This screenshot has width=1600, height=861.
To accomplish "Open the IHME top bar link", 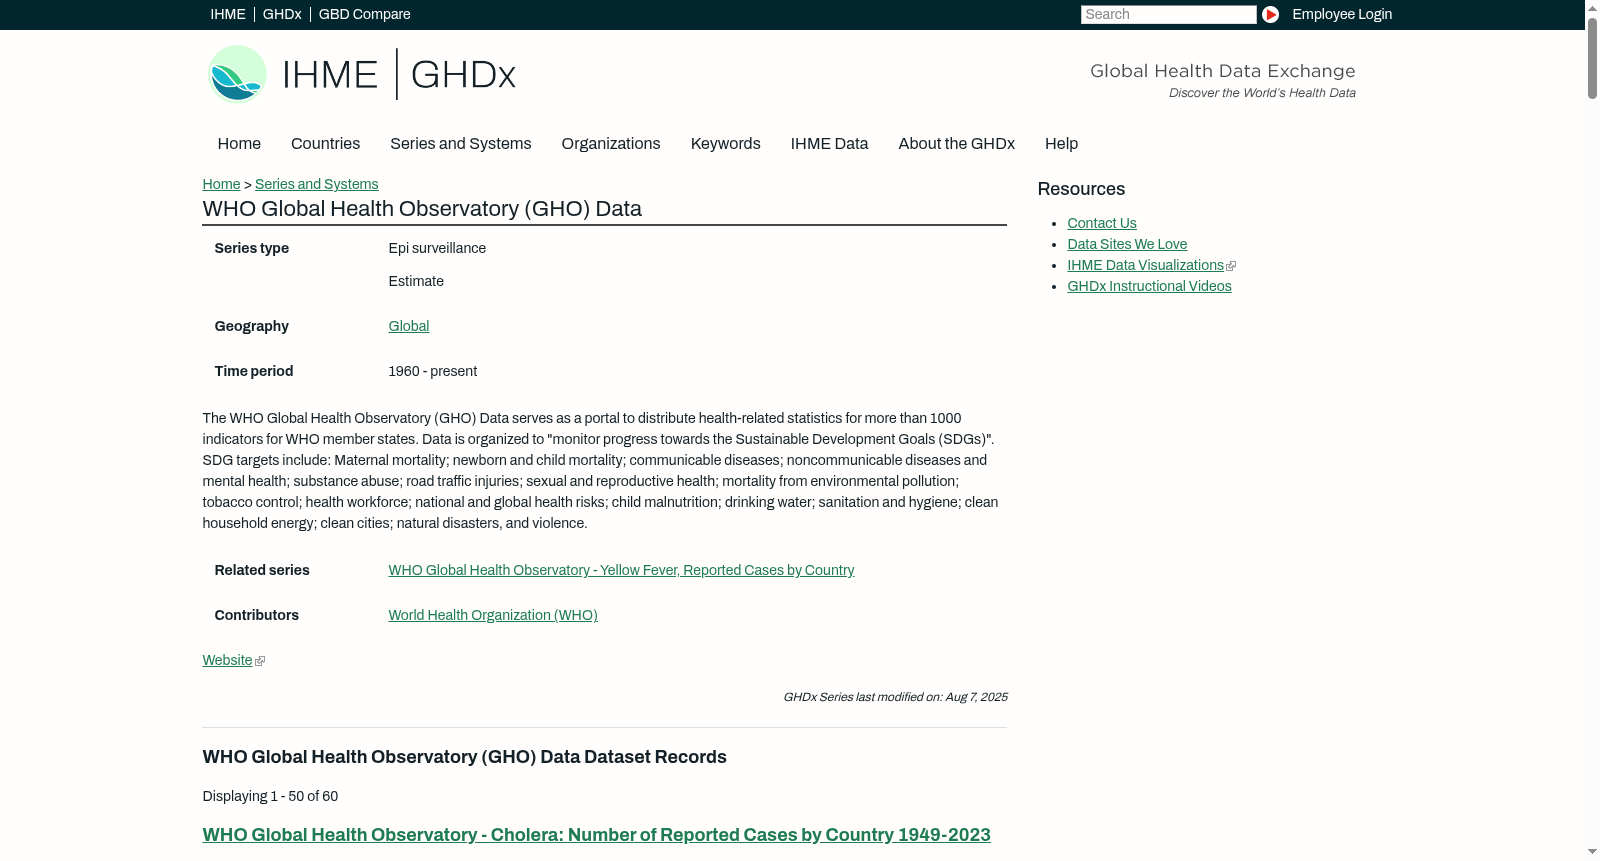I will (228, 14).
